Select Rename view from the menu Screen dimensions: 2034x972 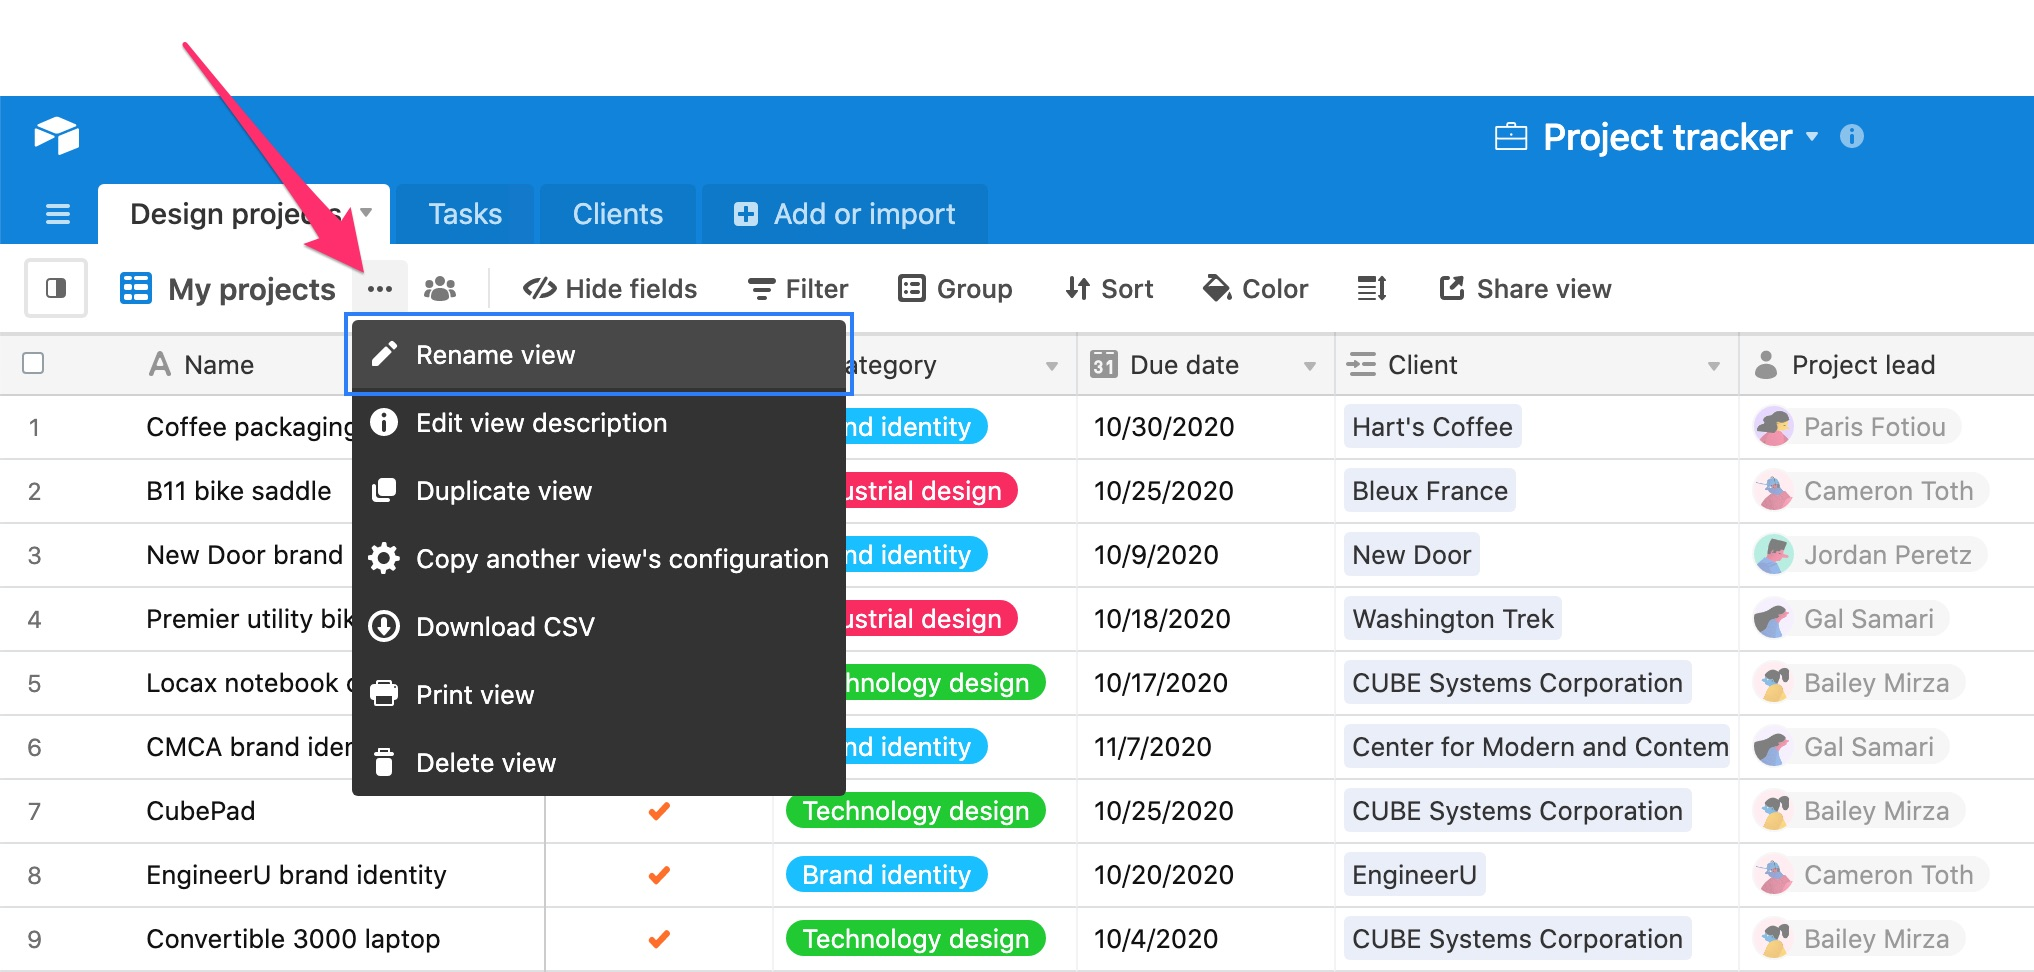tap(495, 355)
